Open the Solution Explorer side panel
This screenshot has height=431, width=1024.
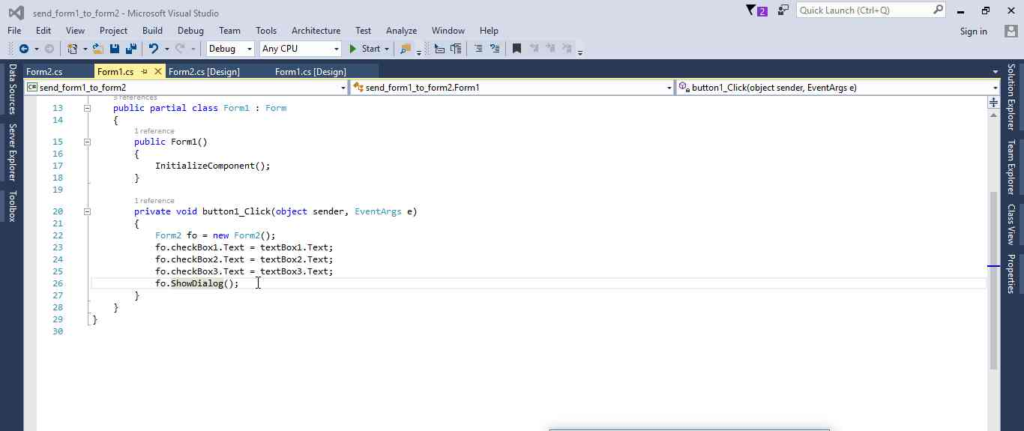(1011, 98)
